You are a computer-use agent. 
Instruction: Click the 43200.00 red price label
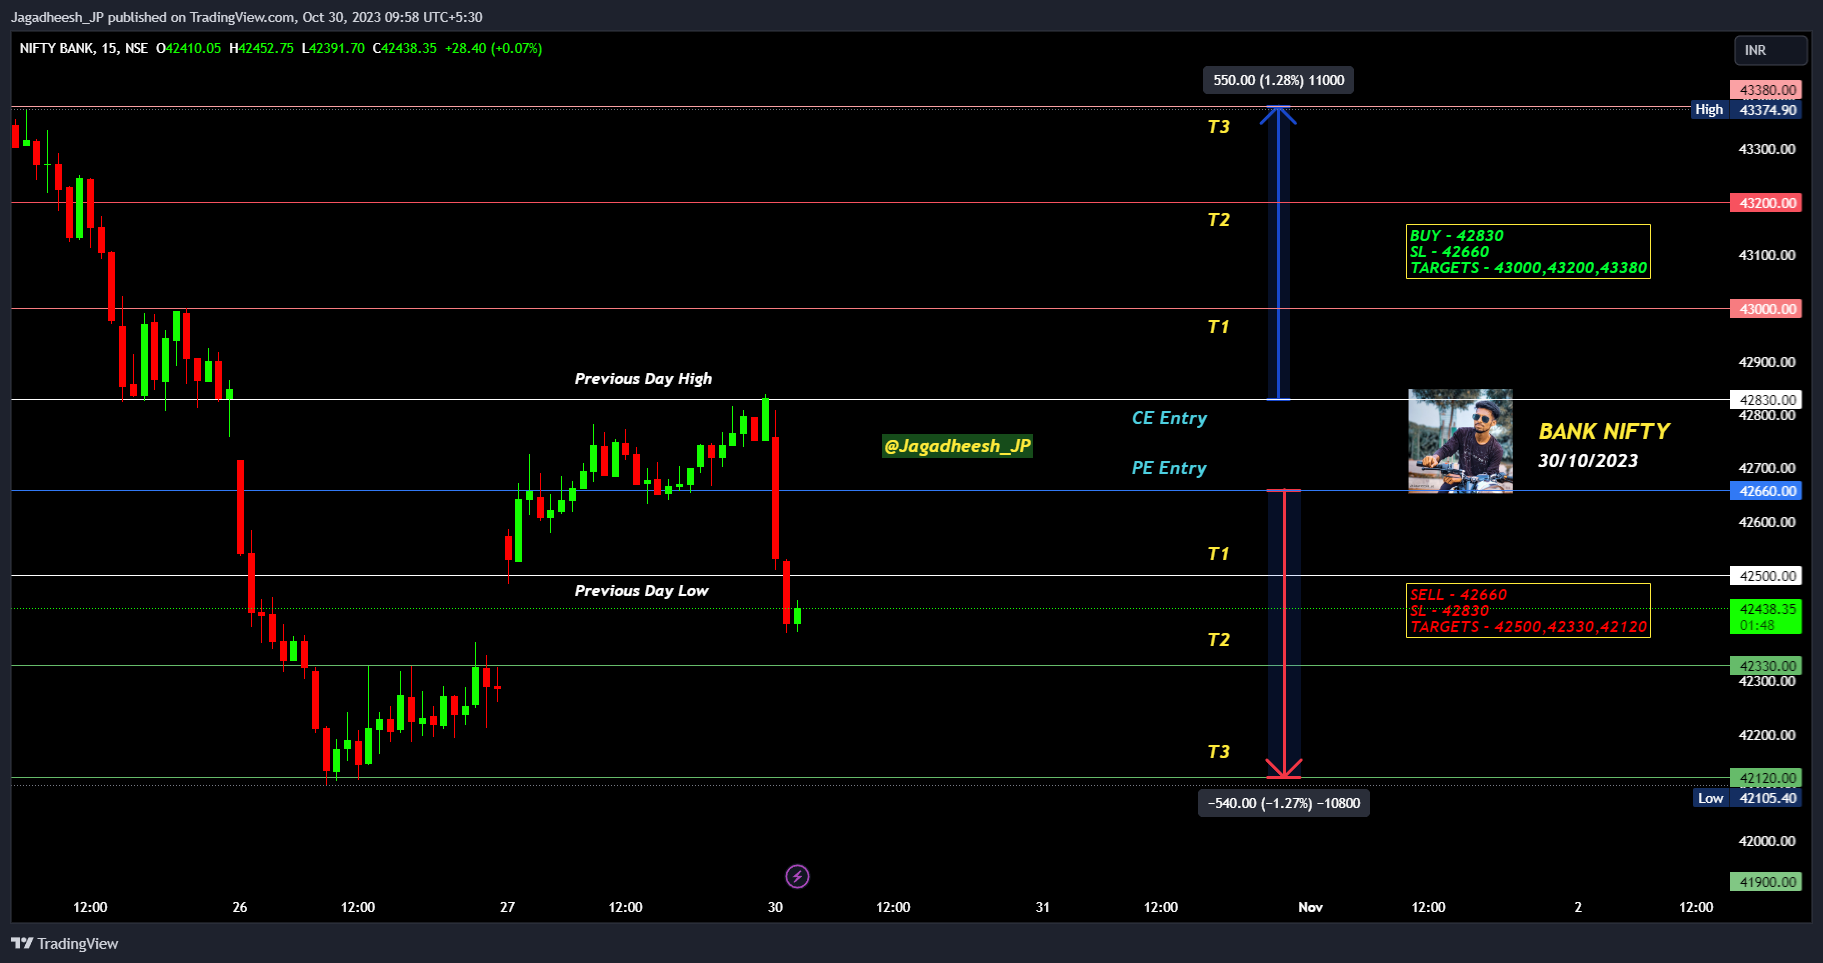[x=1766, y=203]
